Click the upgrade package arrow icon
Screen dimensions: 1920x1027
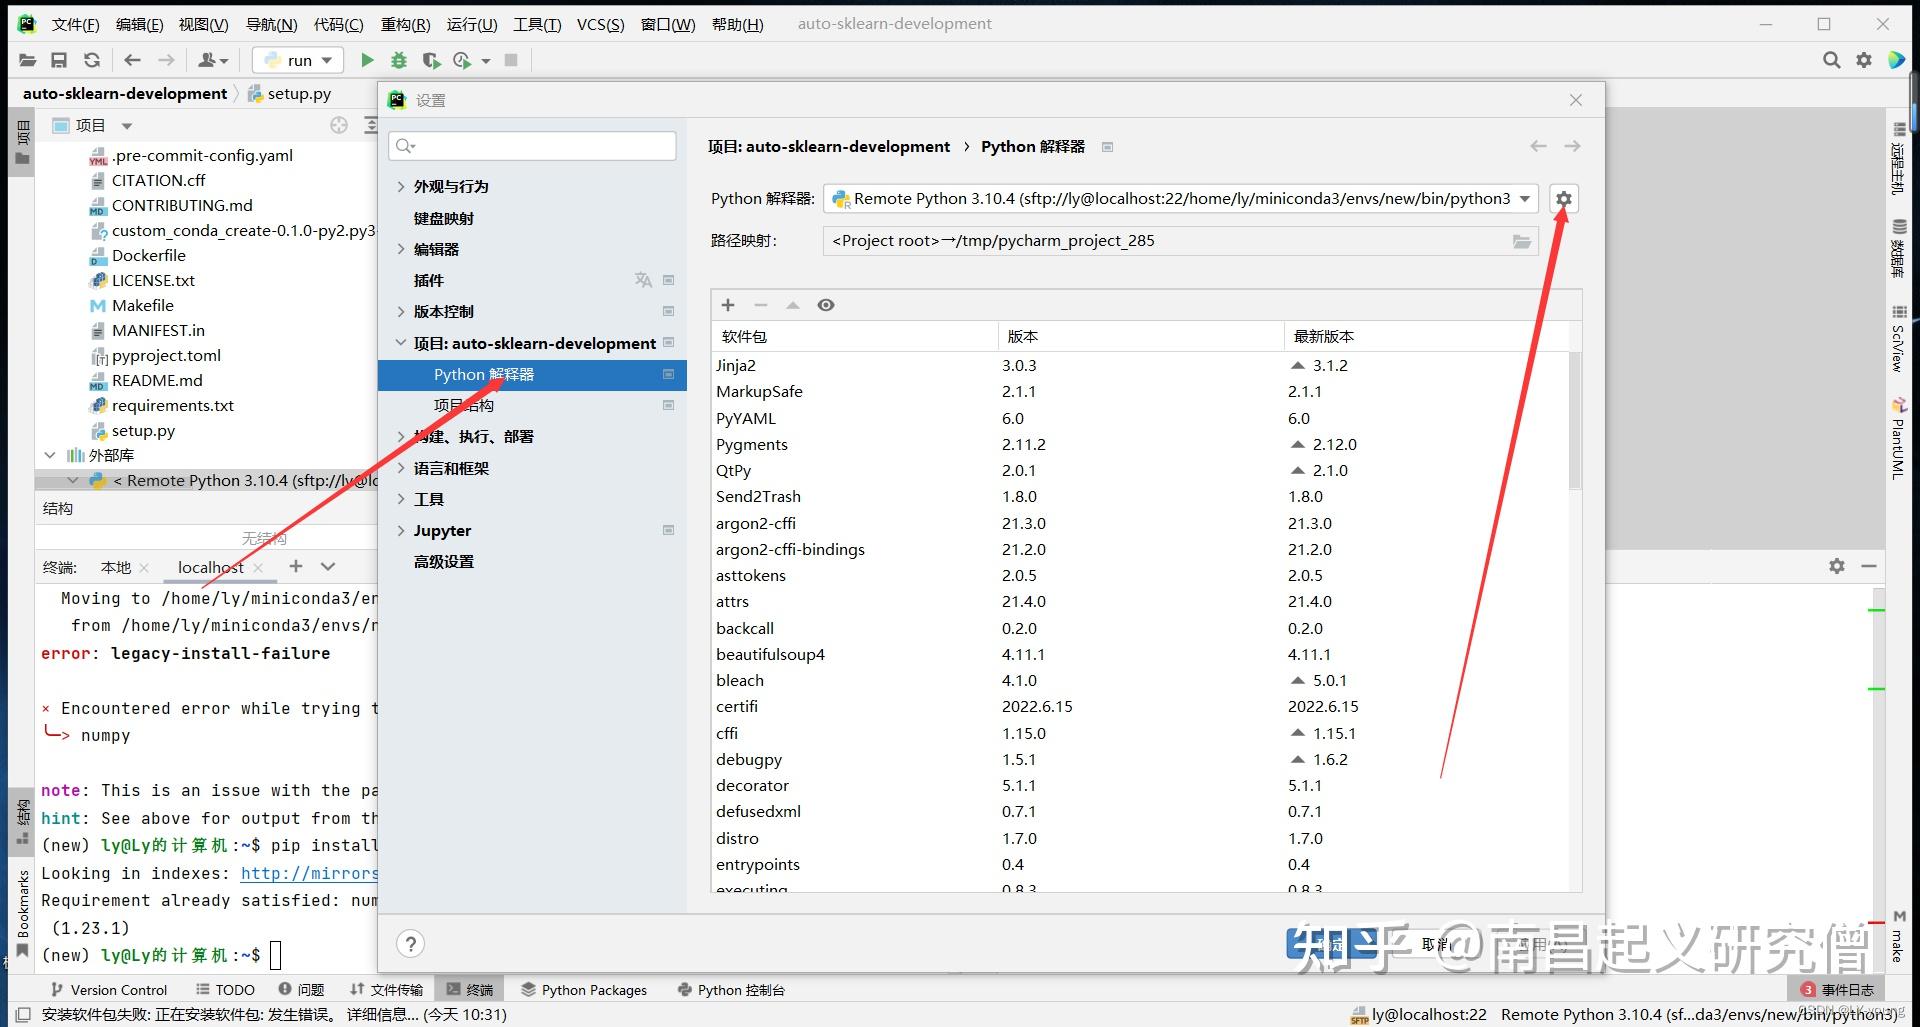click(793, 305)
